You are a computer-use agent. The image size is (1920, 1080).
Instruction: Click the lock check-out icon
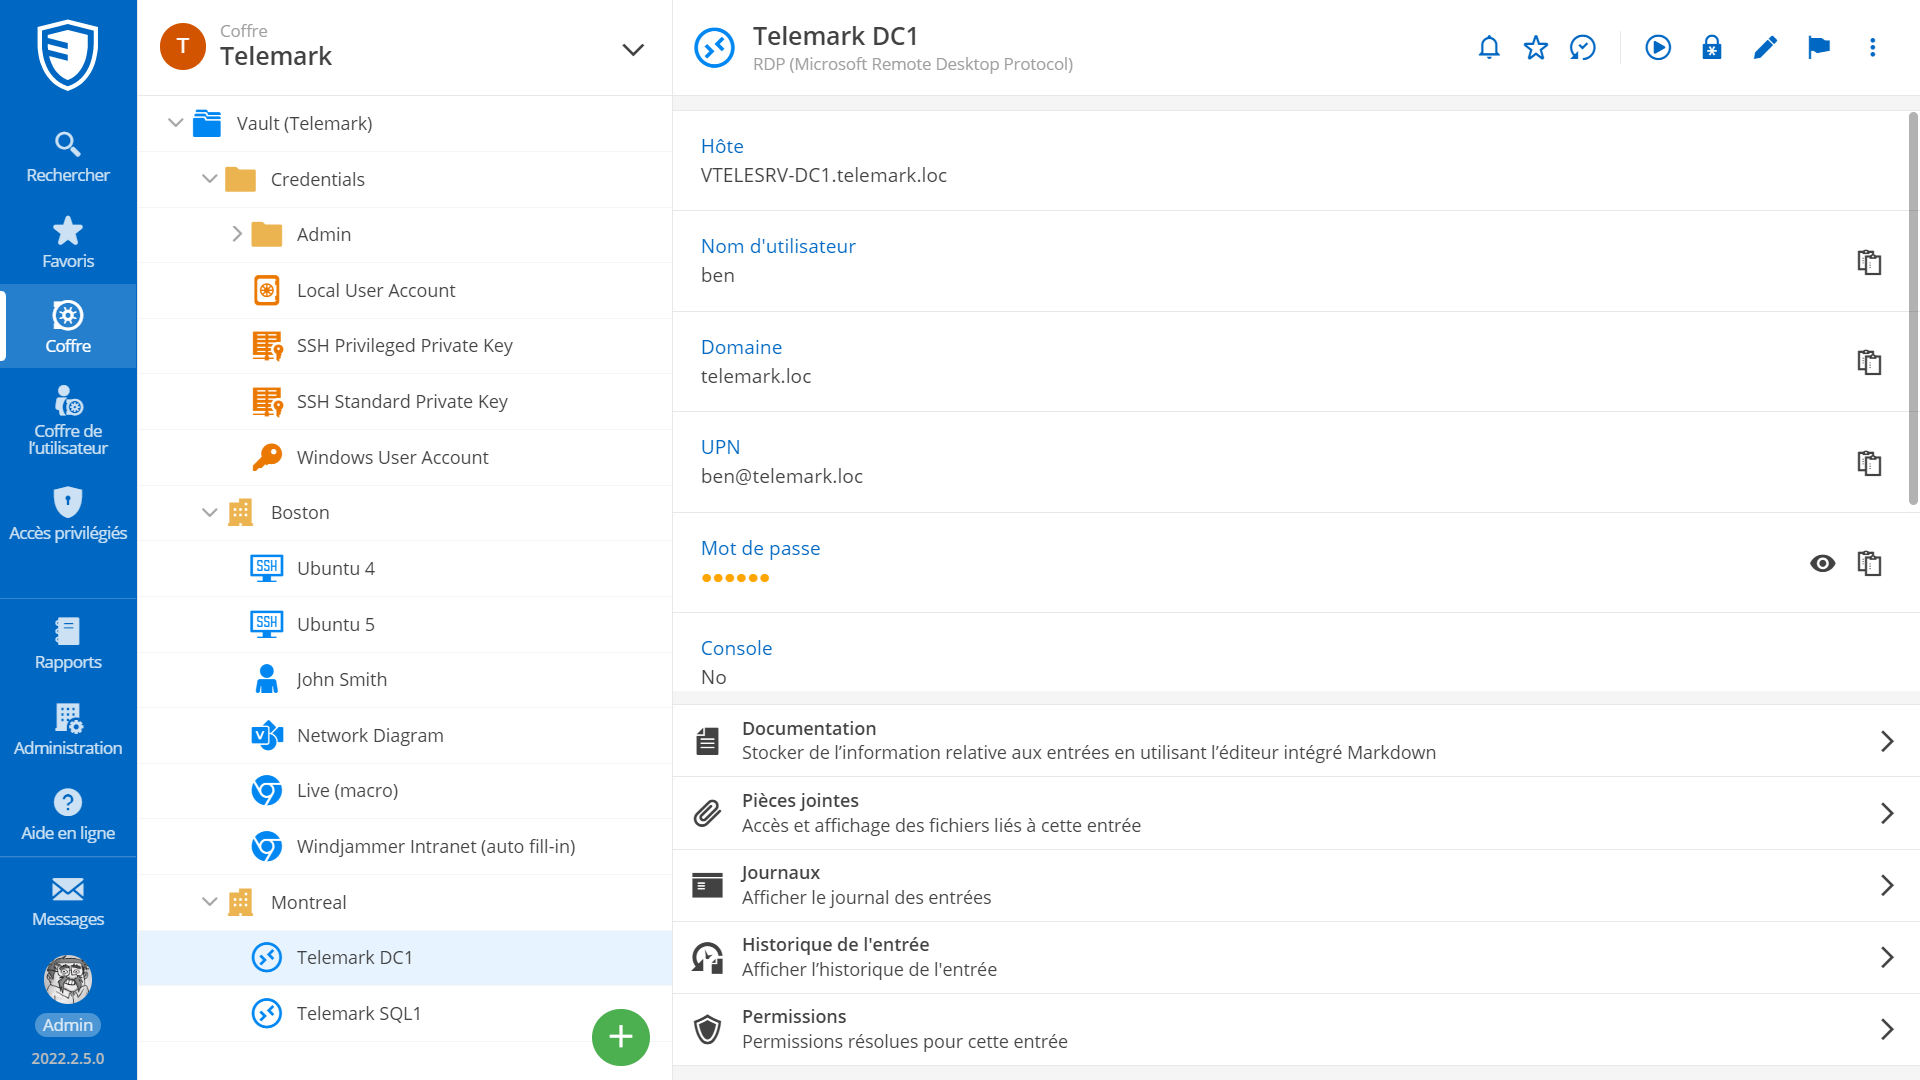(1712, 48)
